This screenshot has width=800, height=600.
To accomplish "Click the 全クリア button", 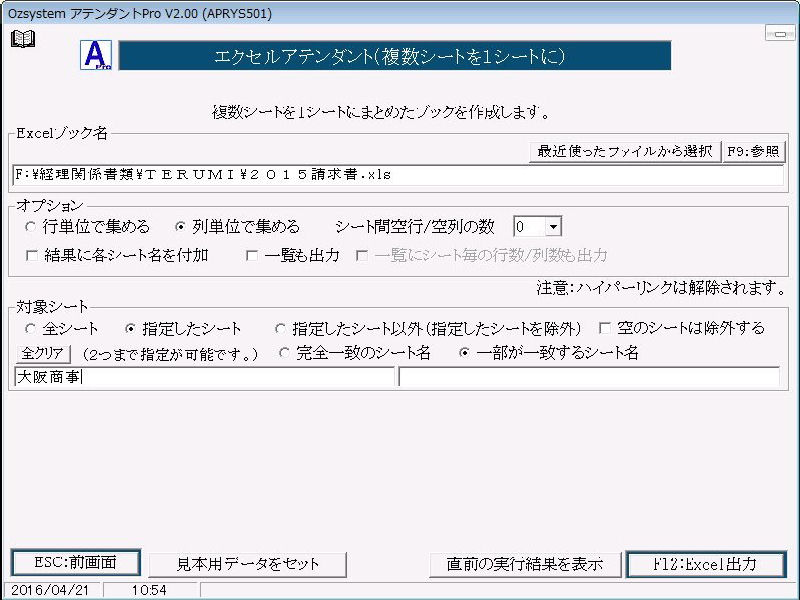I will coord(43,353).
